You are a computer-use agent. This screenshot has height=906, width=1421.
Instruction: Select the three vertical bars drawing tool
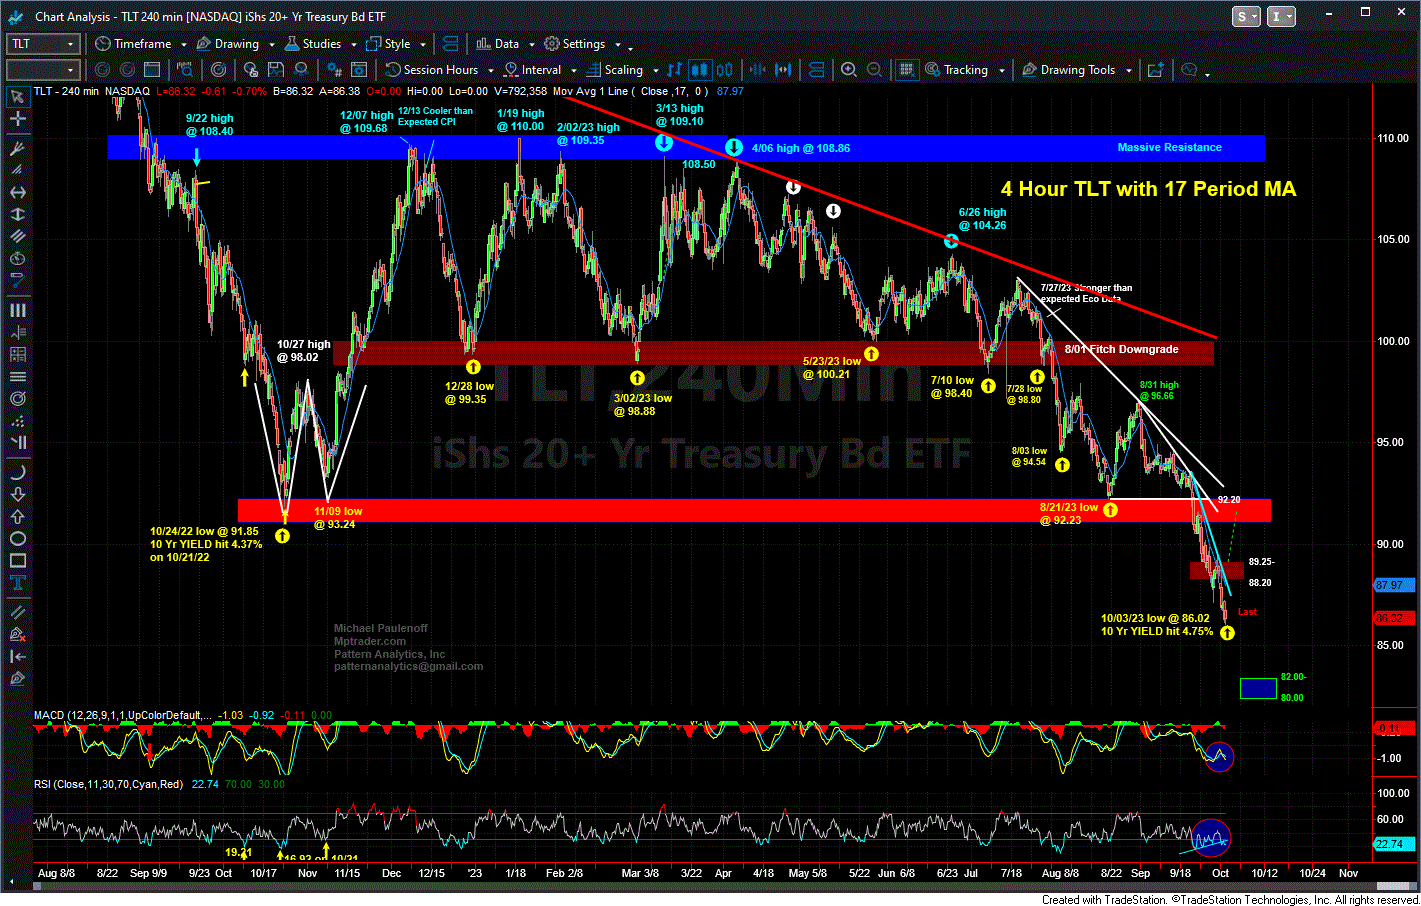[17, 310]
